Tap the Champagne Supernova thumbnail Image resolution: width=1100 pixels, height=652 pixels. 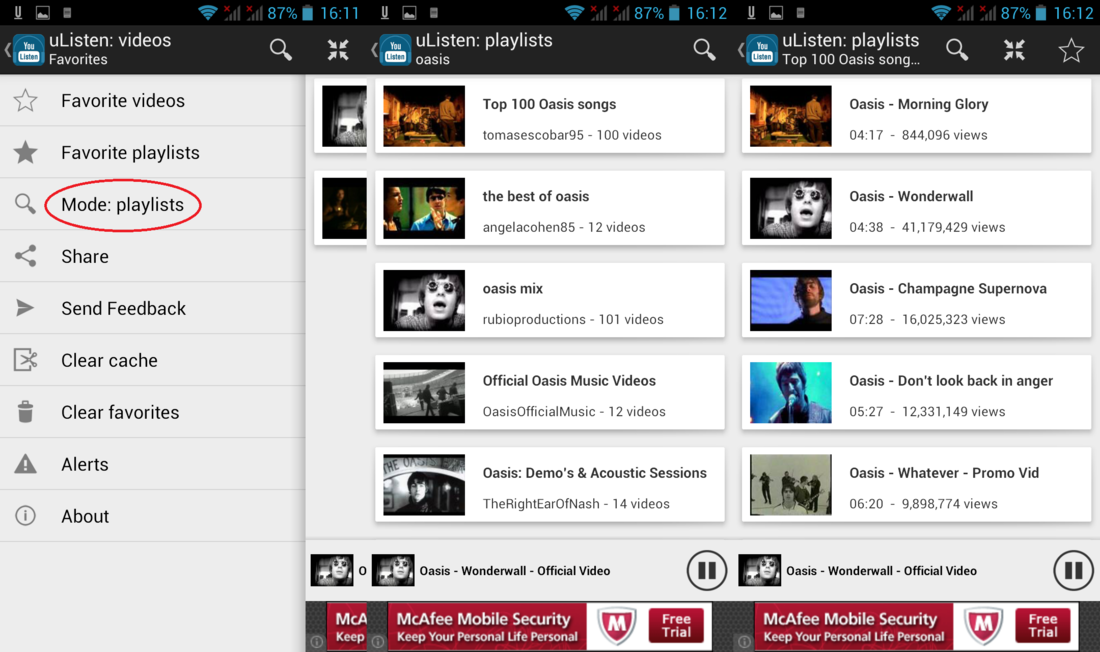click(x=791, y=300)
